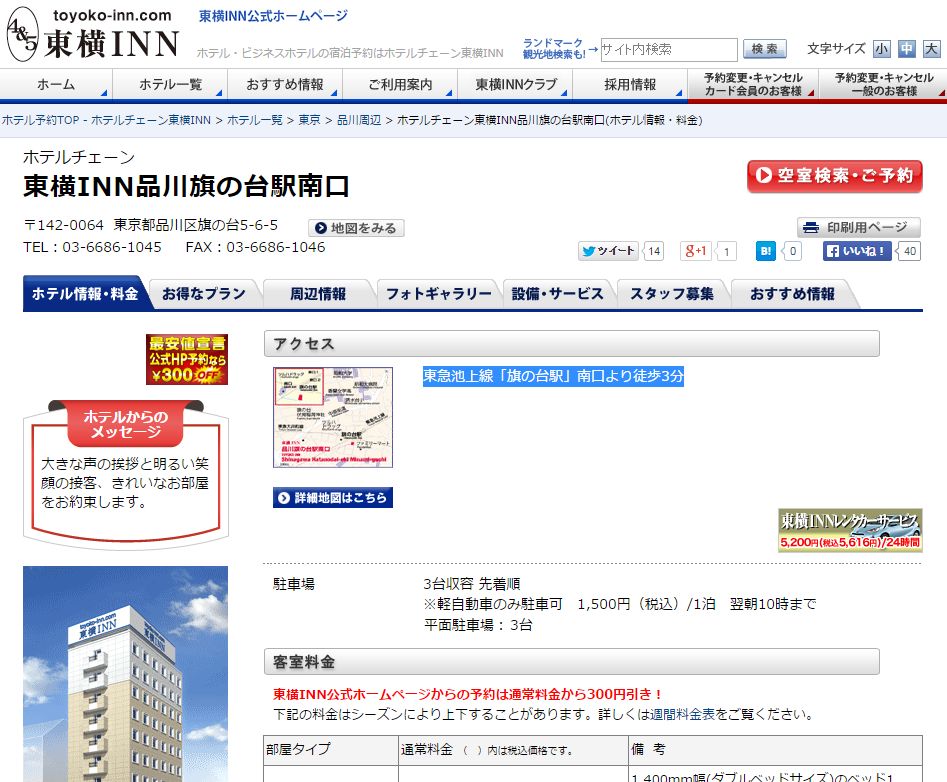The height and width of the screenshot is (782, 947).
Task: Click breadcrumb ホテル予約TOP - ホテルチェーン東横INN
Action: pyautogui.click(x=106, y=120)
